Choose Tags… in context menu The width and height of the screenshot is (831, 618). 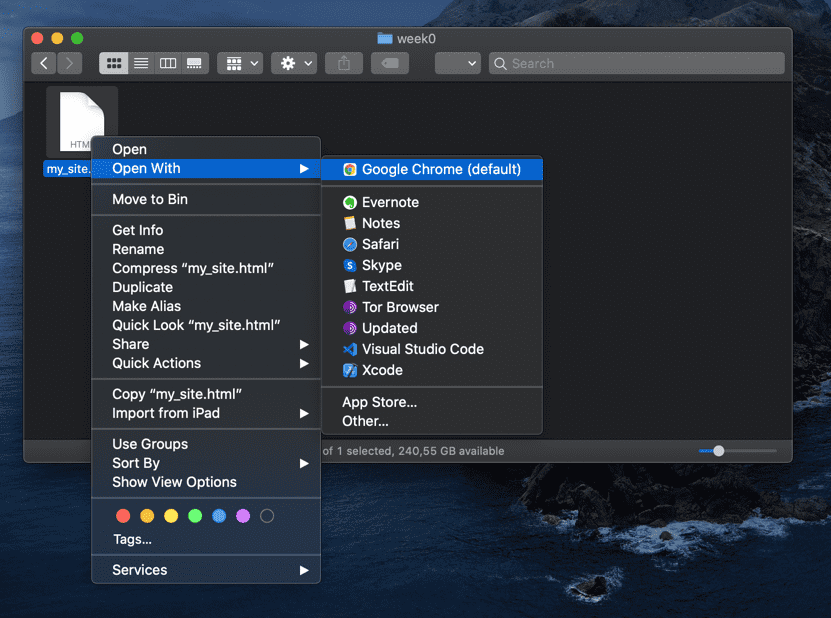coord(206,540)
